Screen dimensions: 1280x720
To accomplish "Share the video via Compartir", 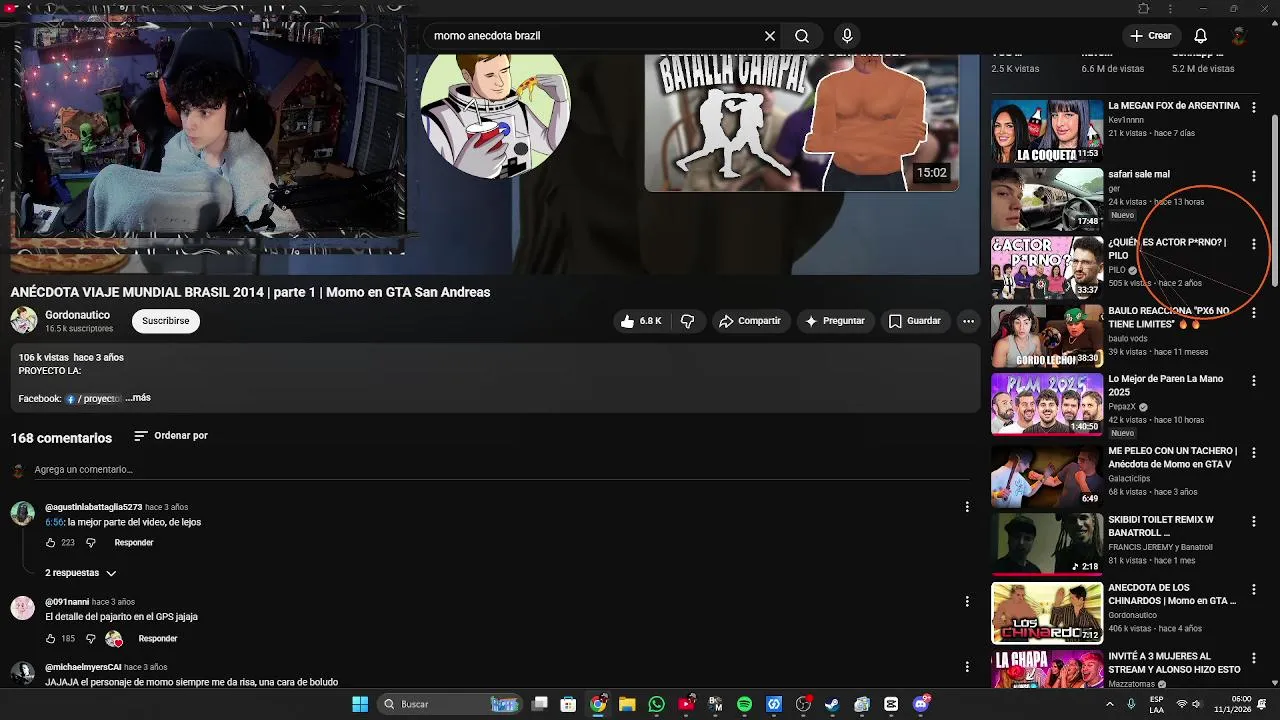I will tap(750, 321).
